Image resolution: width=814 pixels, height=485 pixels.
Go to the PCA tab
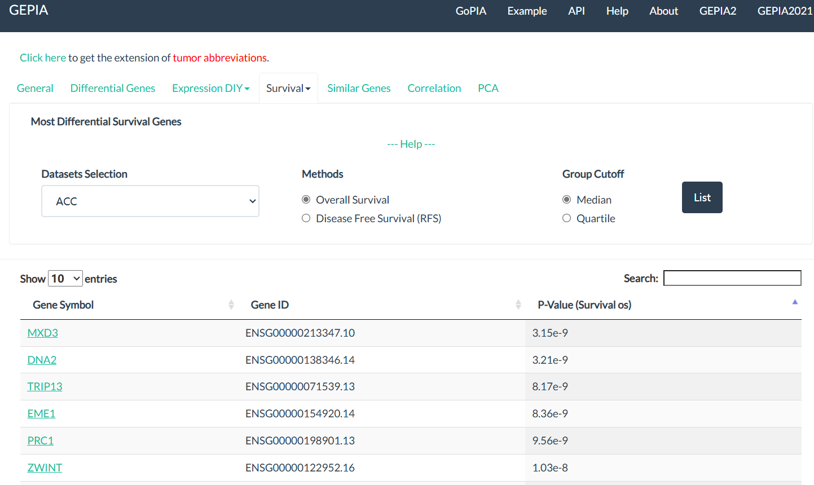(x=488, y=88)
